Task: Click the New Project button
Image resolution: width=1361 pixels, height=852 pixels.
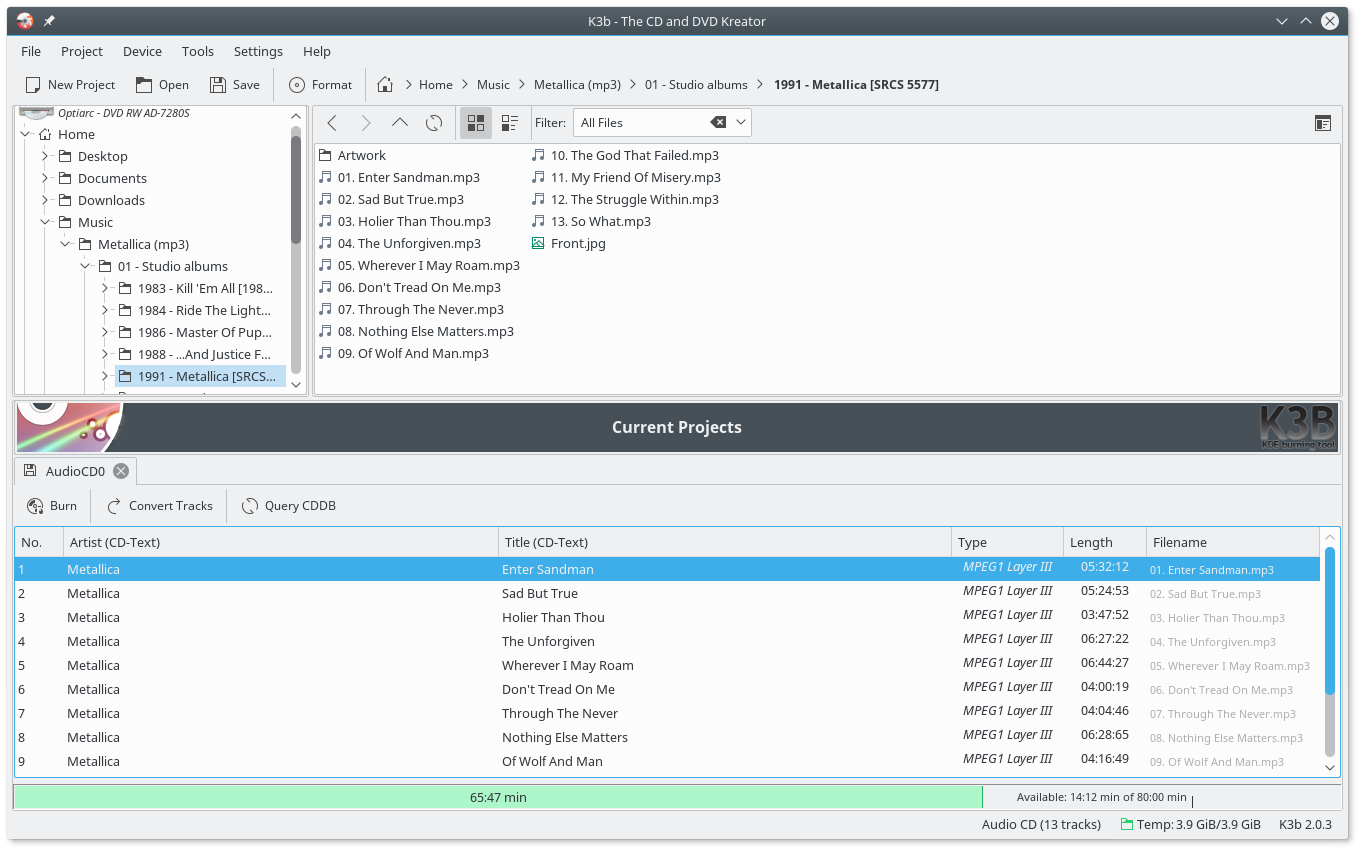Action: pos(70,85)
